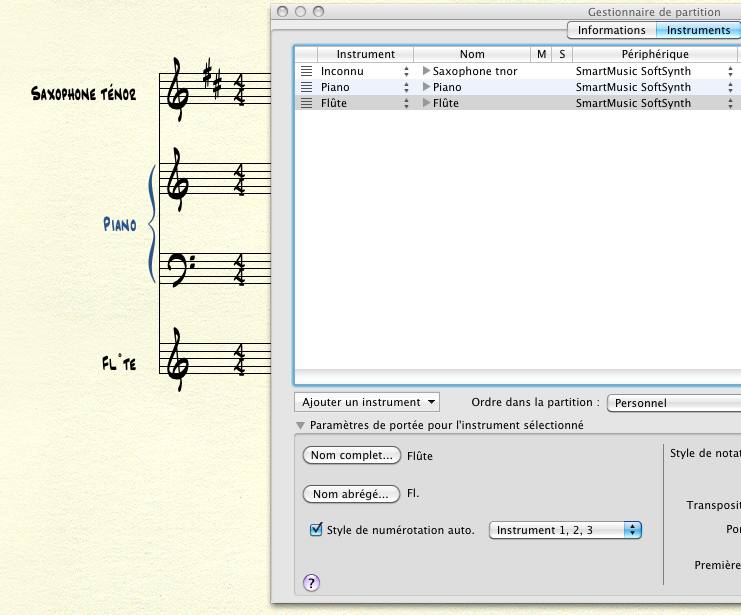
Task: Expand the Piano name disclosure triangle
Action: [427, 88]
